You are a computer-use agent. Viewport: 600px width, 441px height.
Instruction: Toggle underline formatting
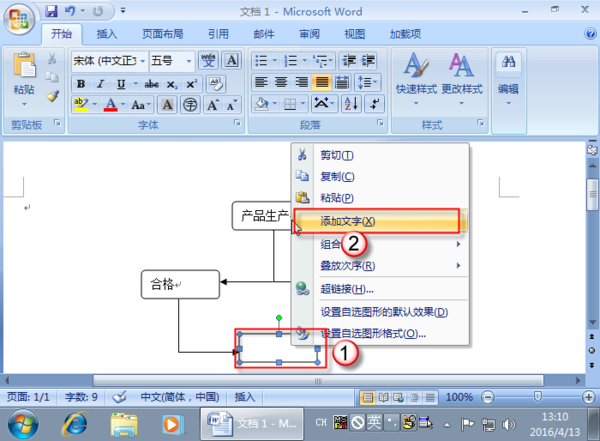click(x=121, y=84)
